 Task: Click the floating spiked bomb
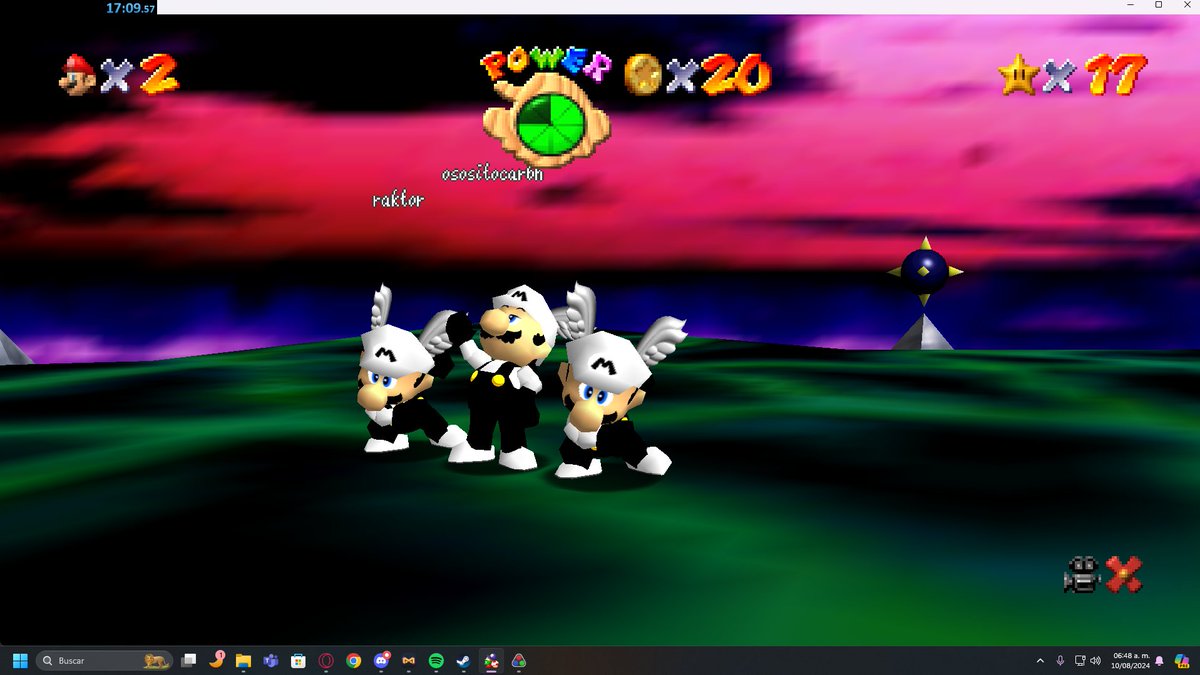925,269
